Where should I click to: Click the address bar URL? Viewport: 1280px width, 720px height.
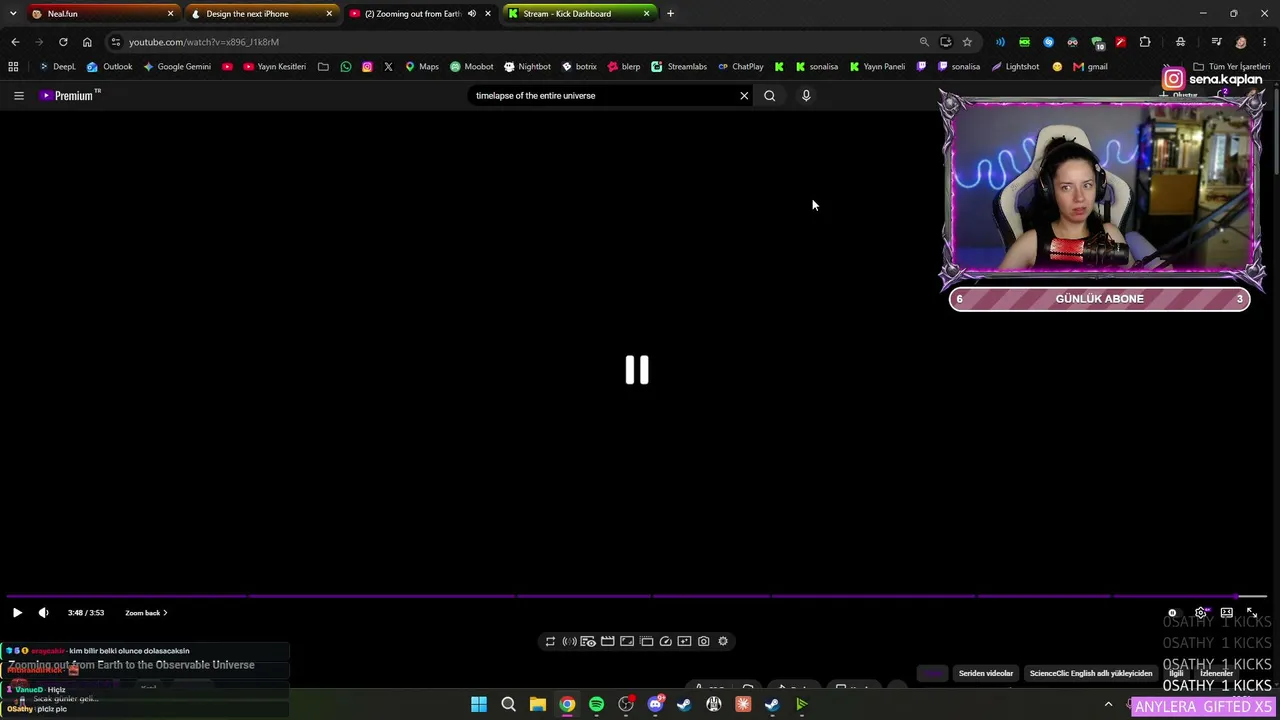point(204,42)
